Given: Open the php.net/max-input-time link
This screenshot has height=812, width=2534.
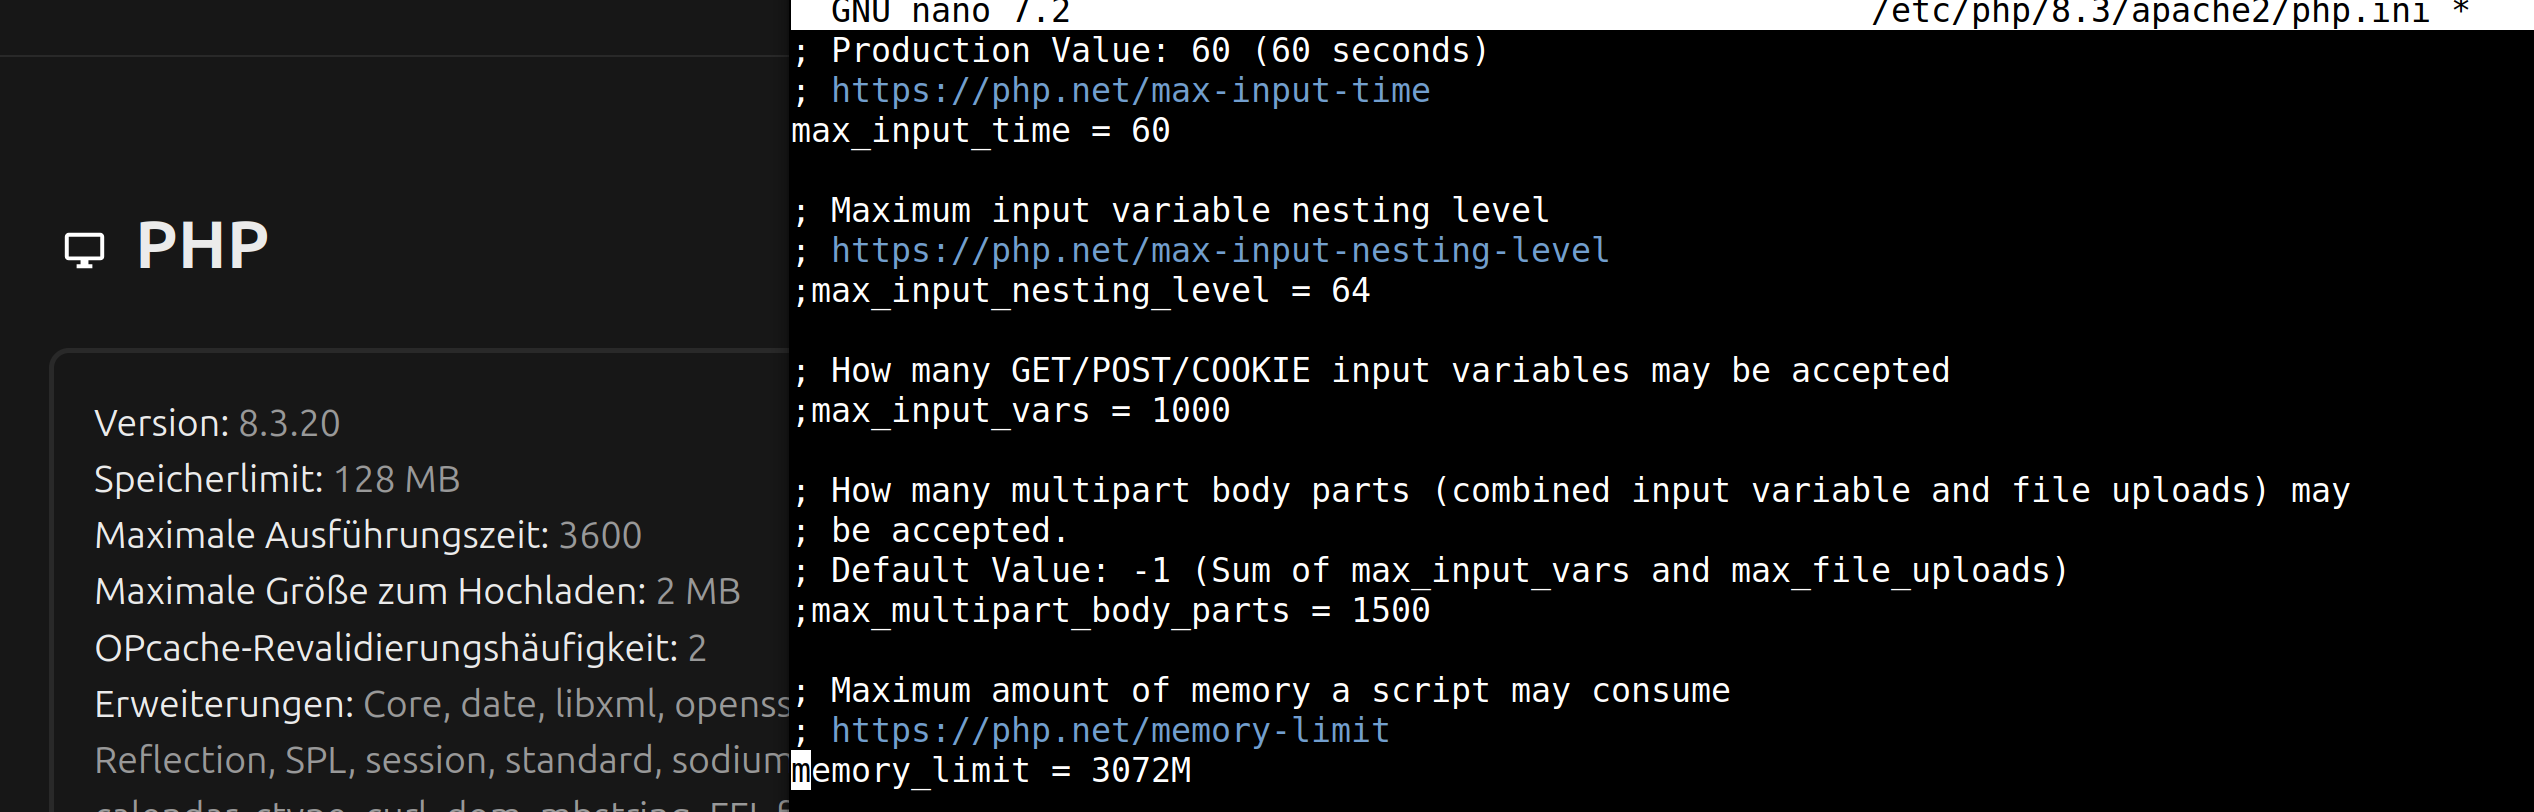Looking at the screenshot, I should pos(1130,91).
